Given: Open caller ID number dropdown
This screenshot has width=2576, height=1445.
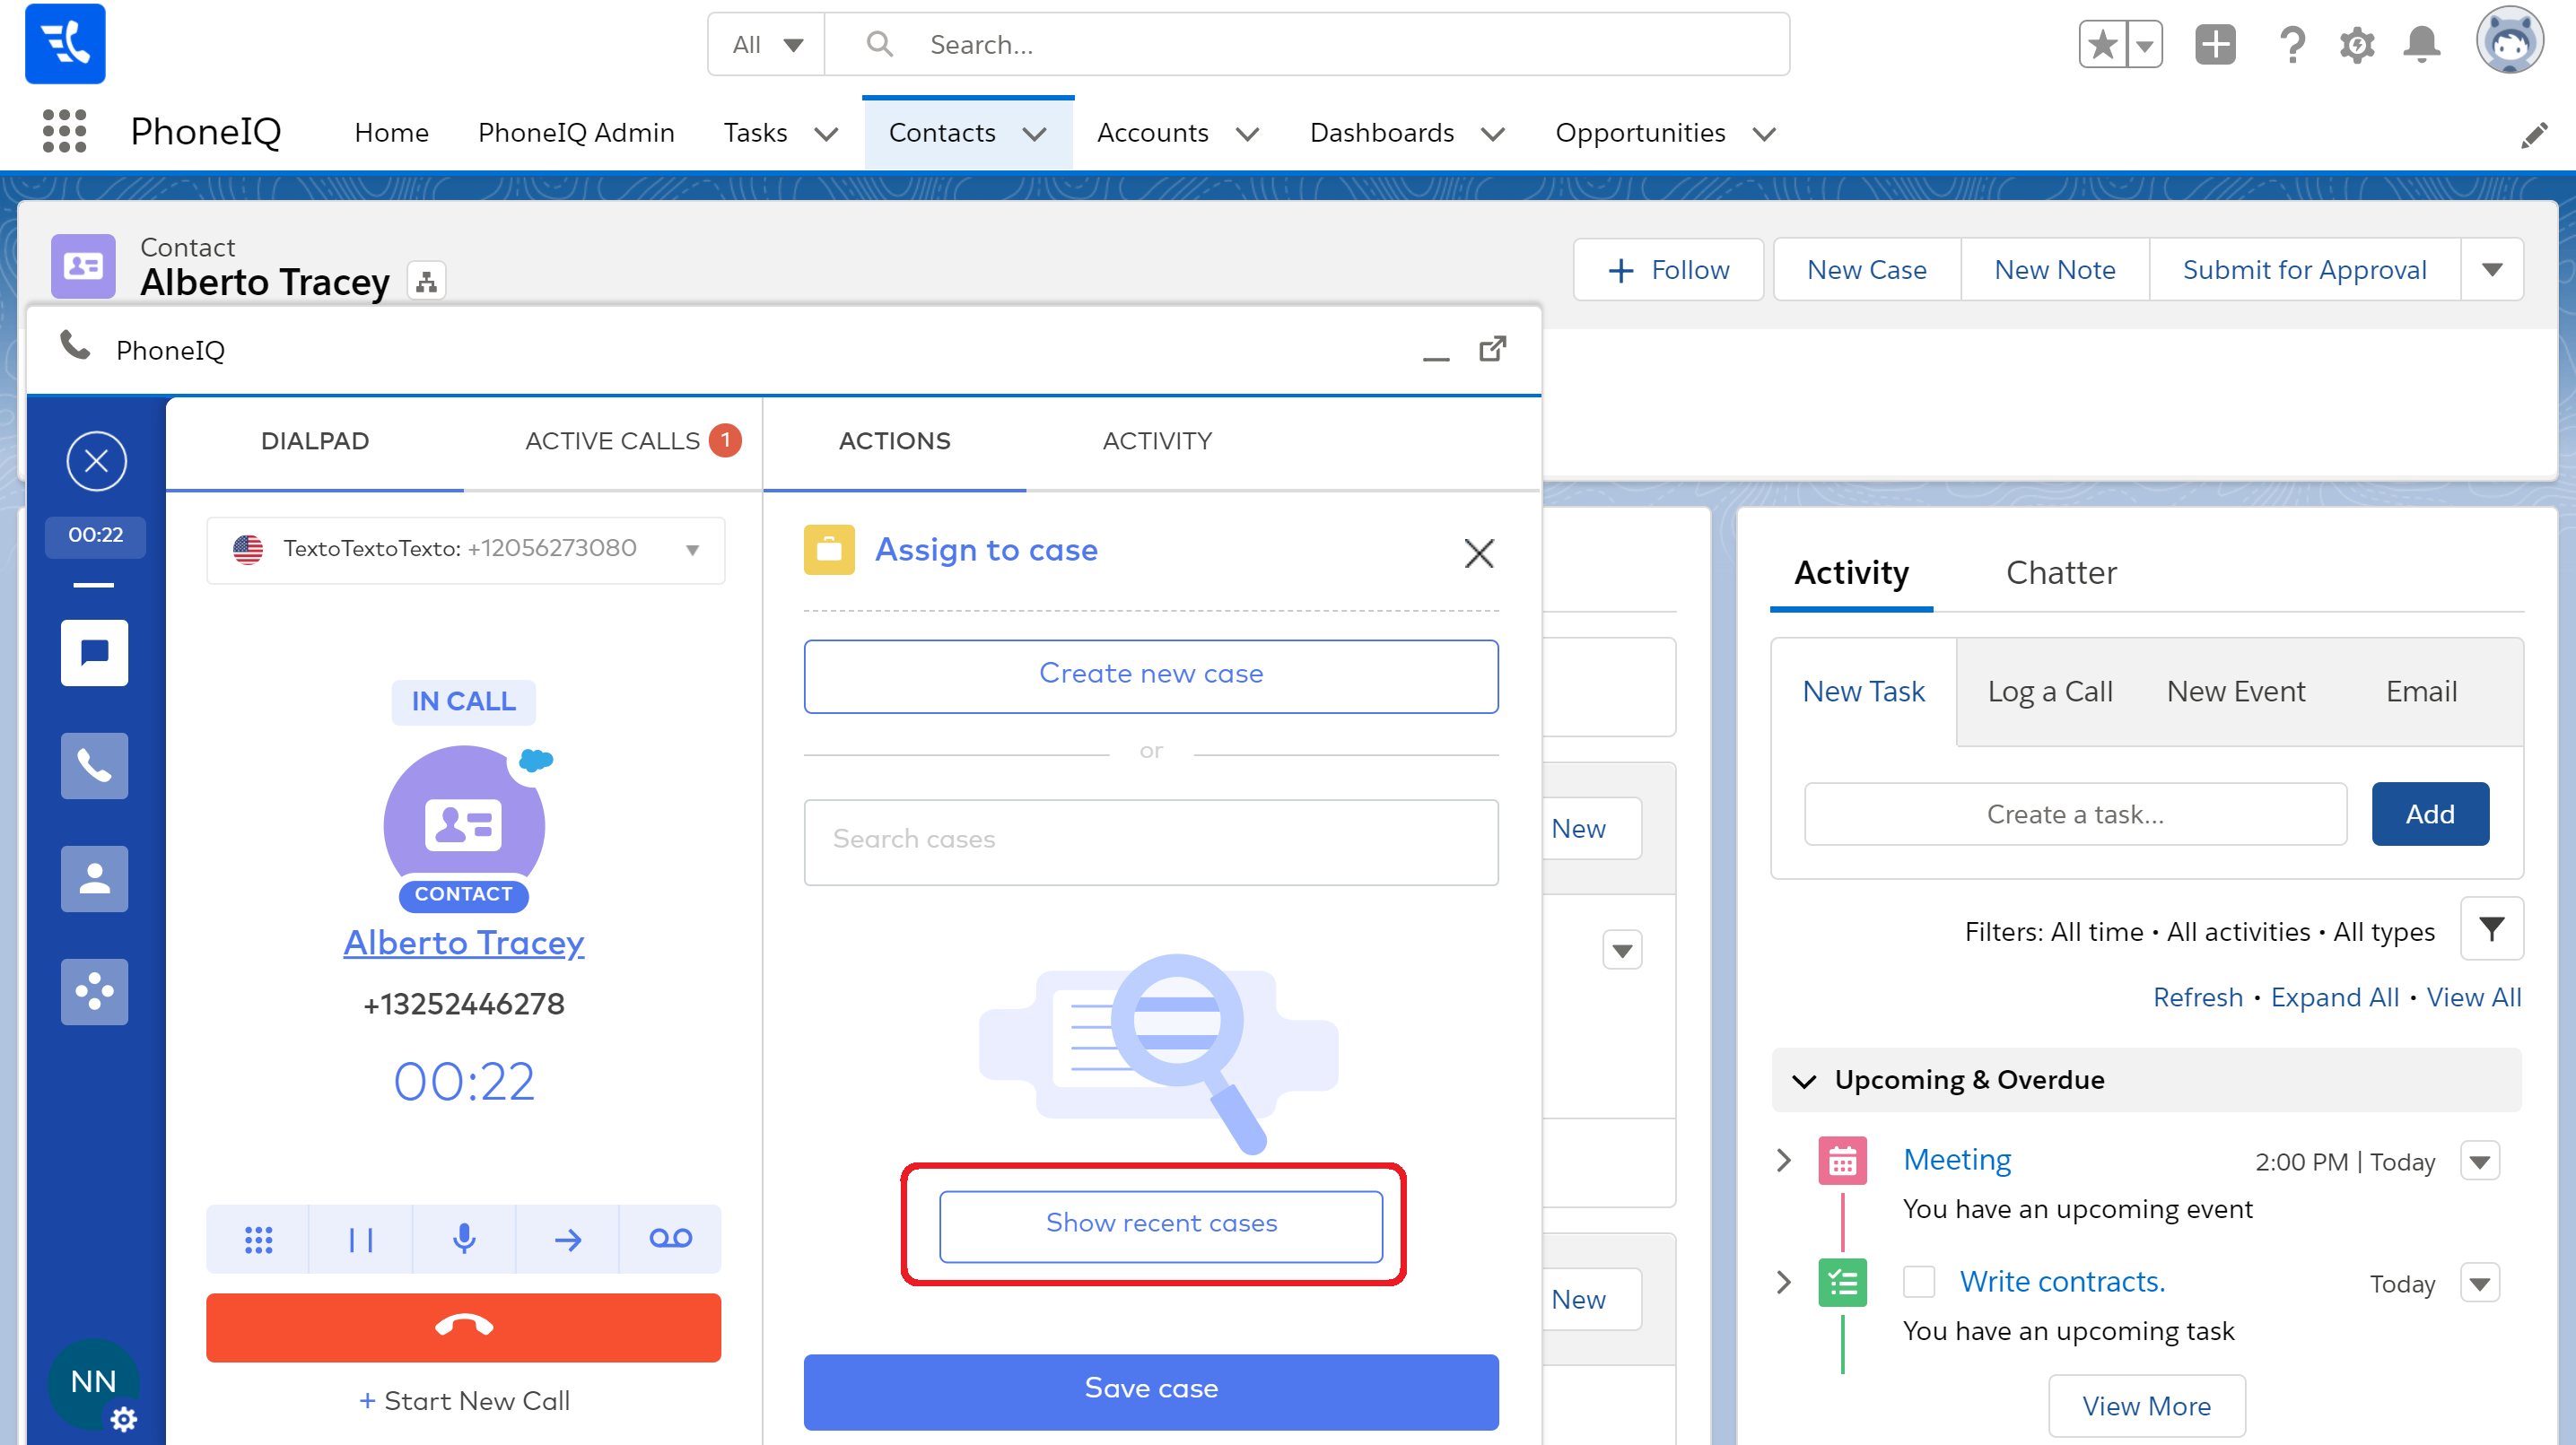Looking at the screenshot, I should pos(692,549).
